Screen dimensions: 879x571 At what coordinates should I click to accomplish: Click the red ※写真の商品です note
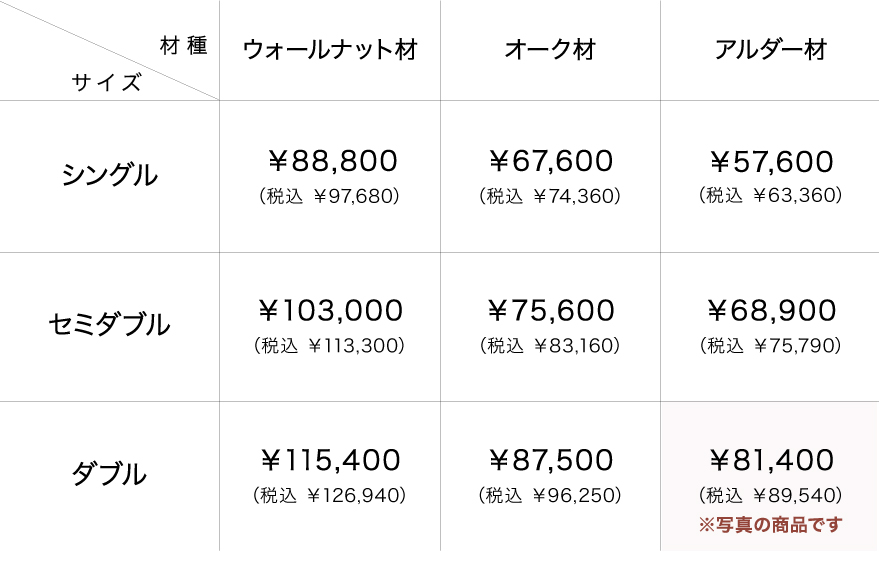pyautogui.click(x=770, y=525)
